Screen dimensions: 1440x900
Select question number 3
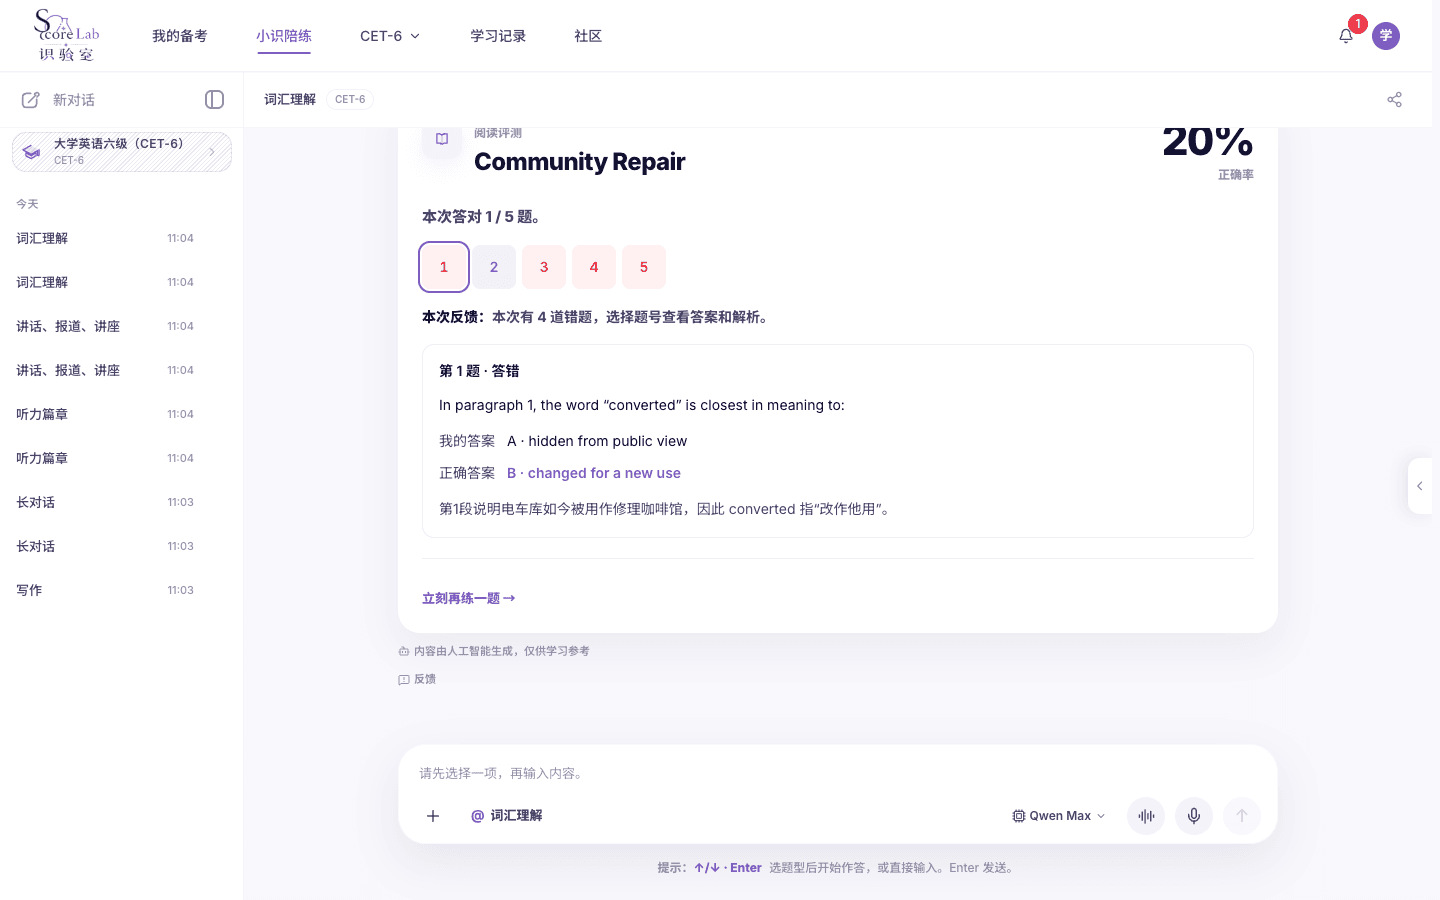[x=544, y=267]
